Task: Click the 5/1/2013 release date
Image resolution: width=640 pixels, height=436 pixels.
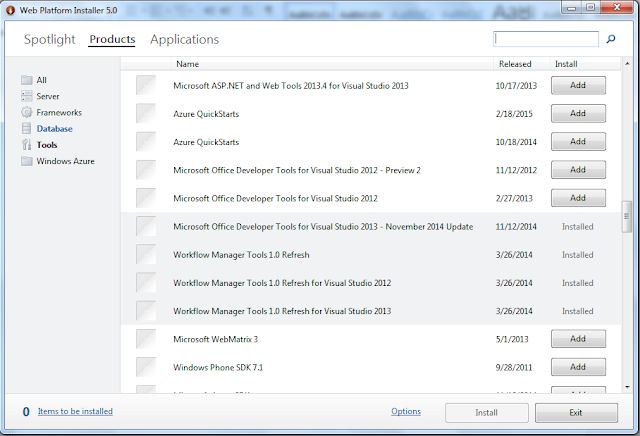Action: coord(512,339)
